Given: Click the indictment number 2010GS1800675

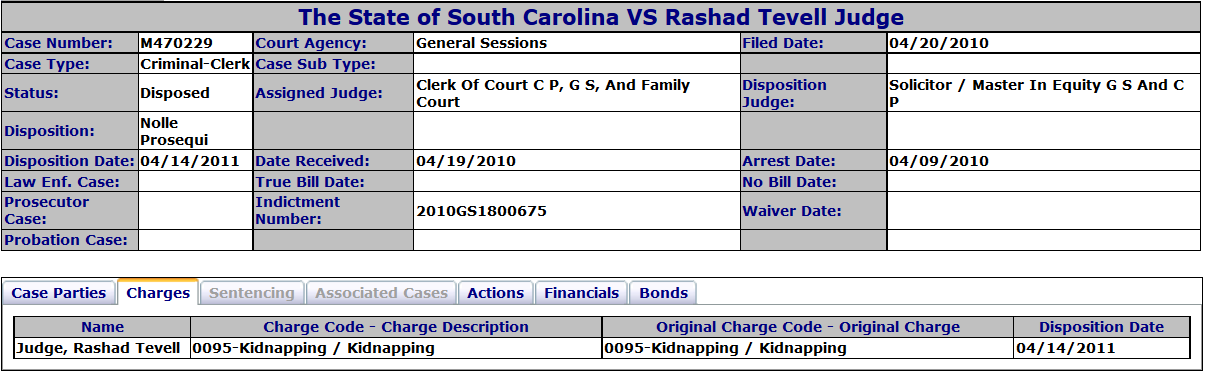Looking at the screenshot, I should (482, 211).
